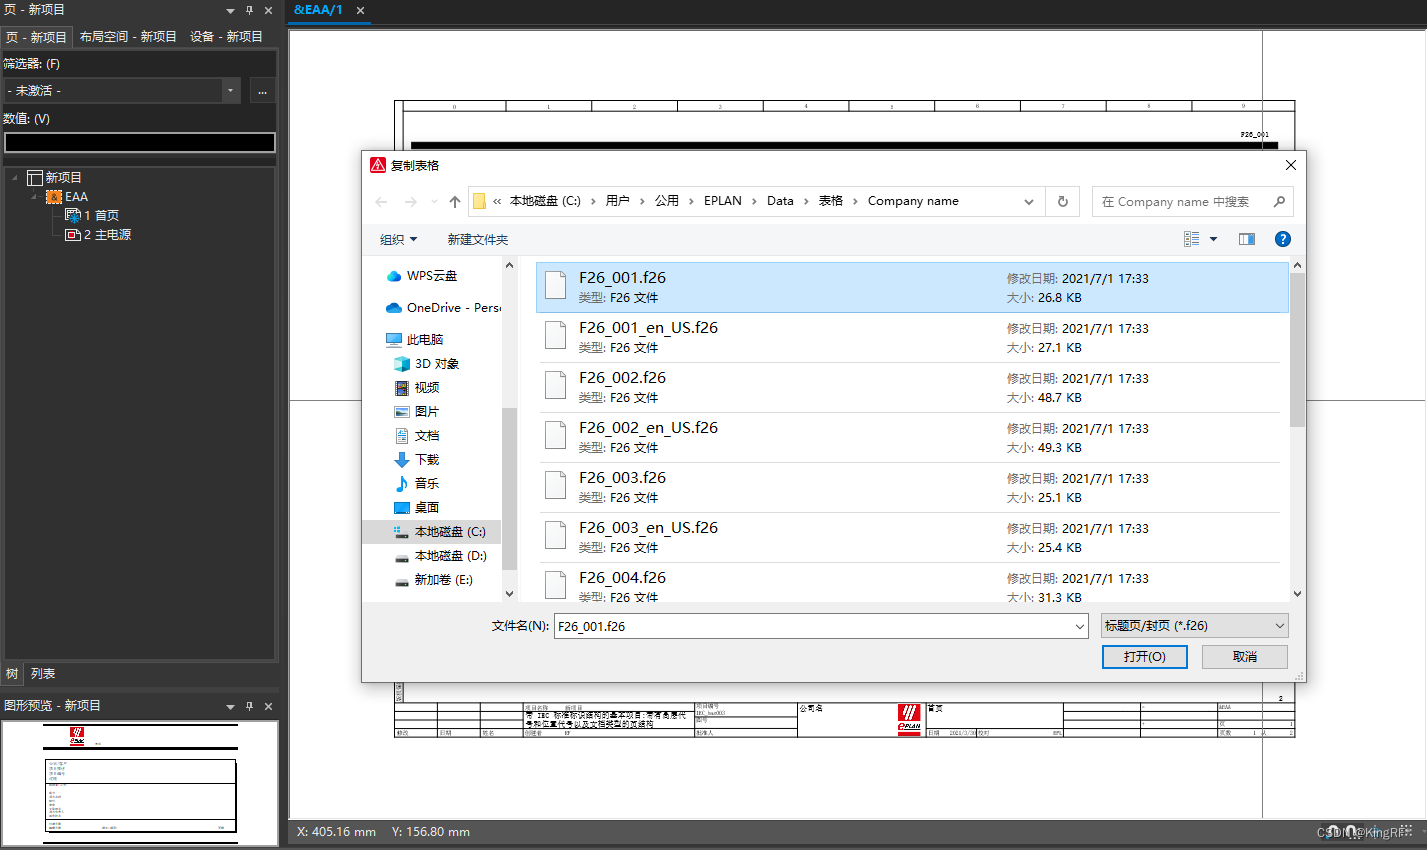Screen dimensions: 1427x850
Task: Switch to 布局空间 - 新项目 tab
Action: pos(128,37)
